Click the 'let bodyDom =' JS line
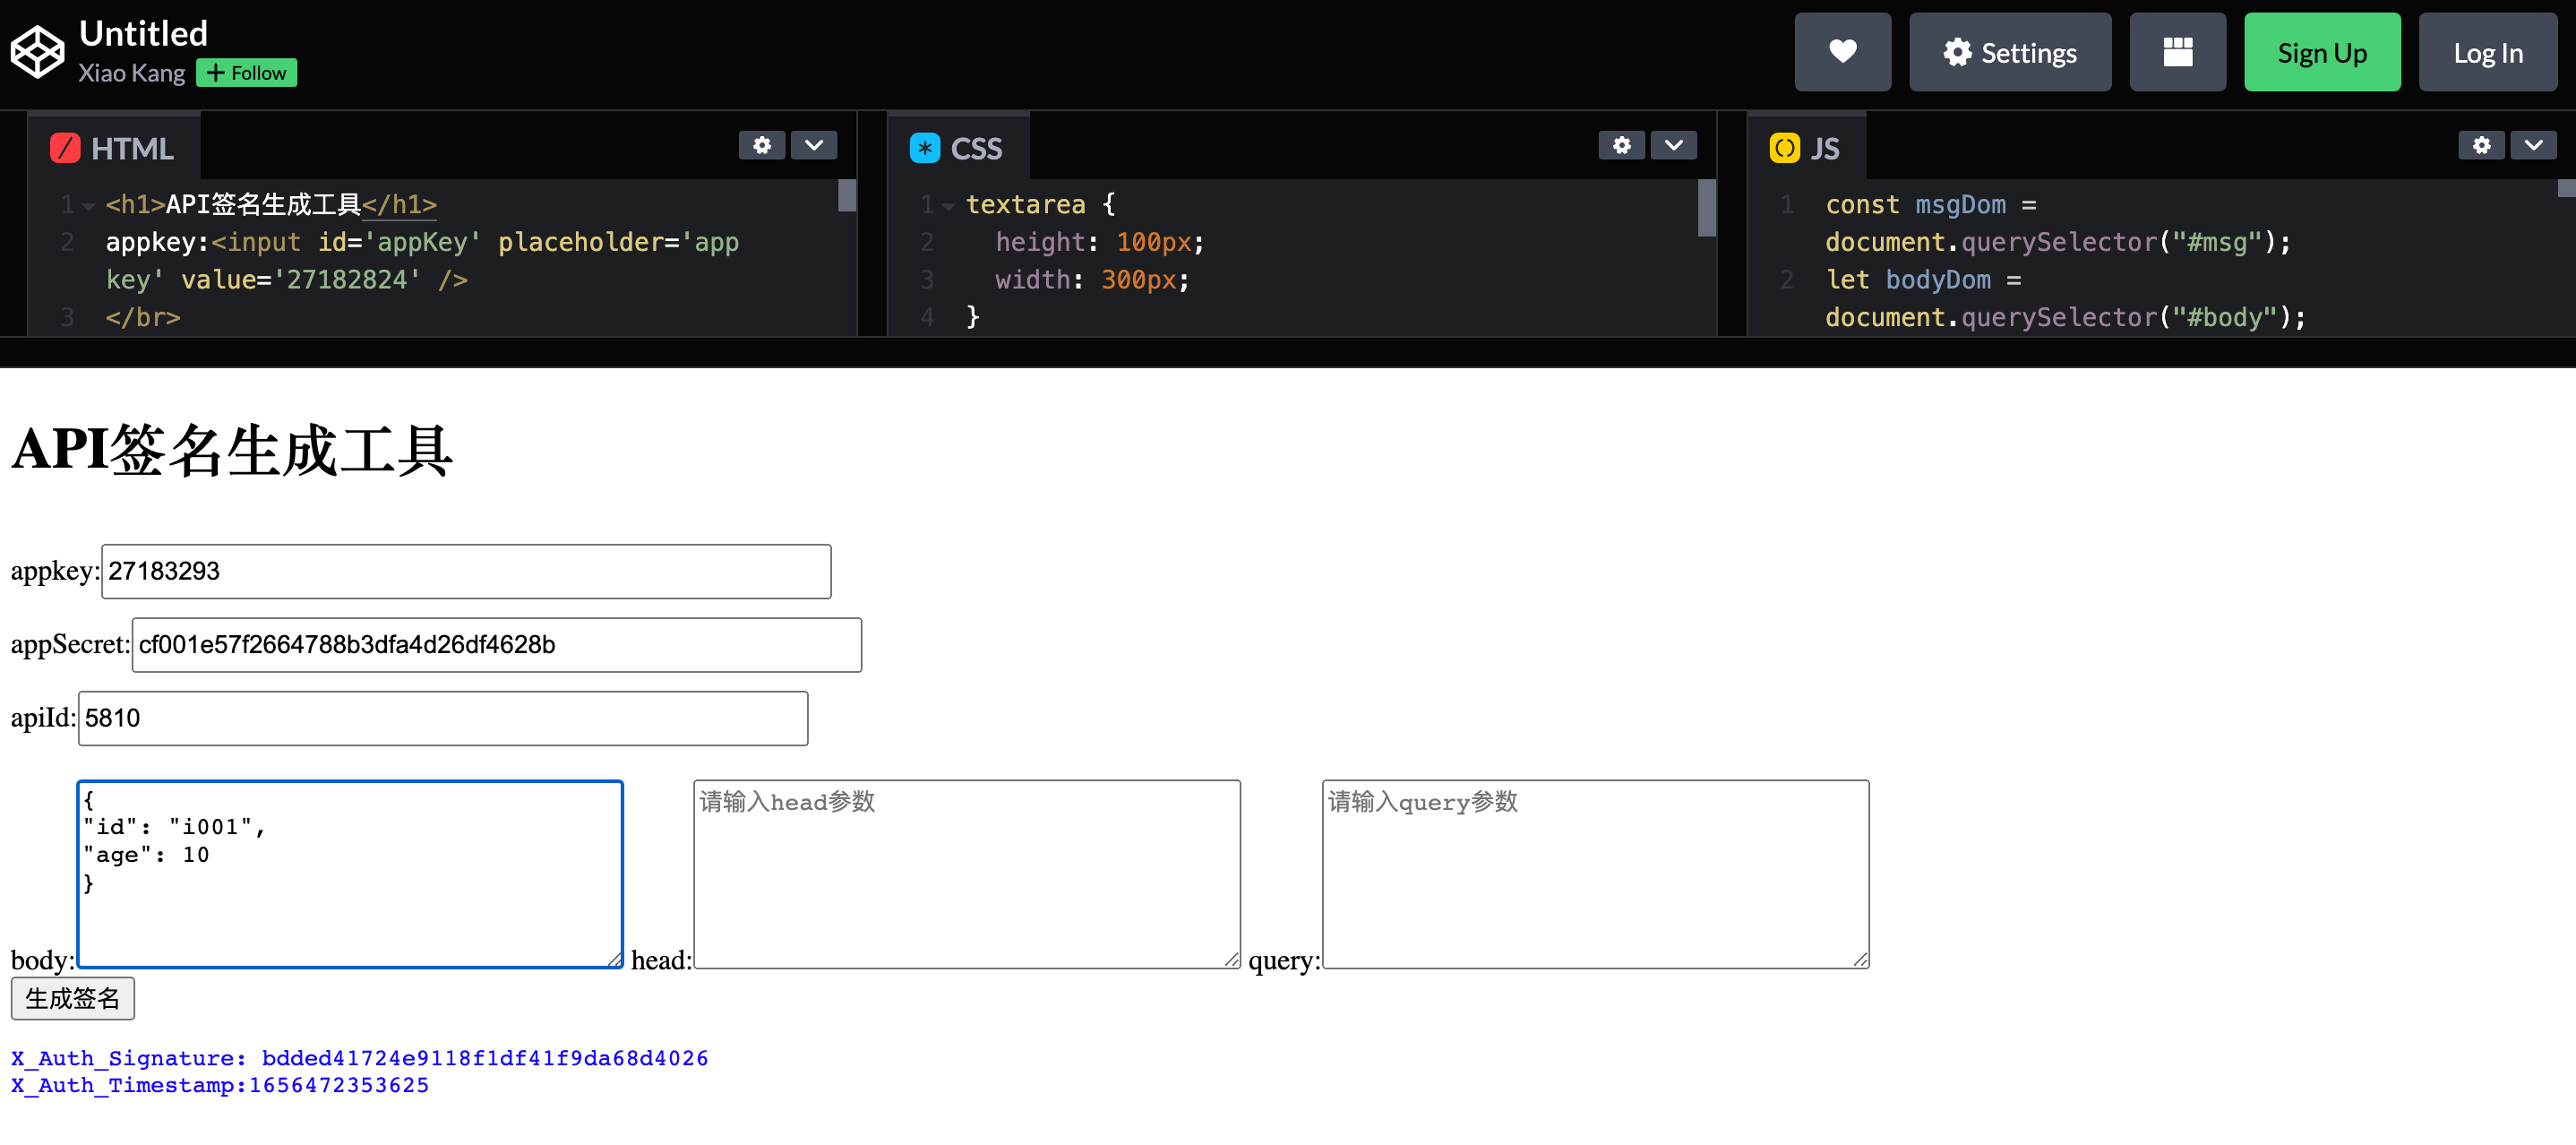 (1923, 279)
